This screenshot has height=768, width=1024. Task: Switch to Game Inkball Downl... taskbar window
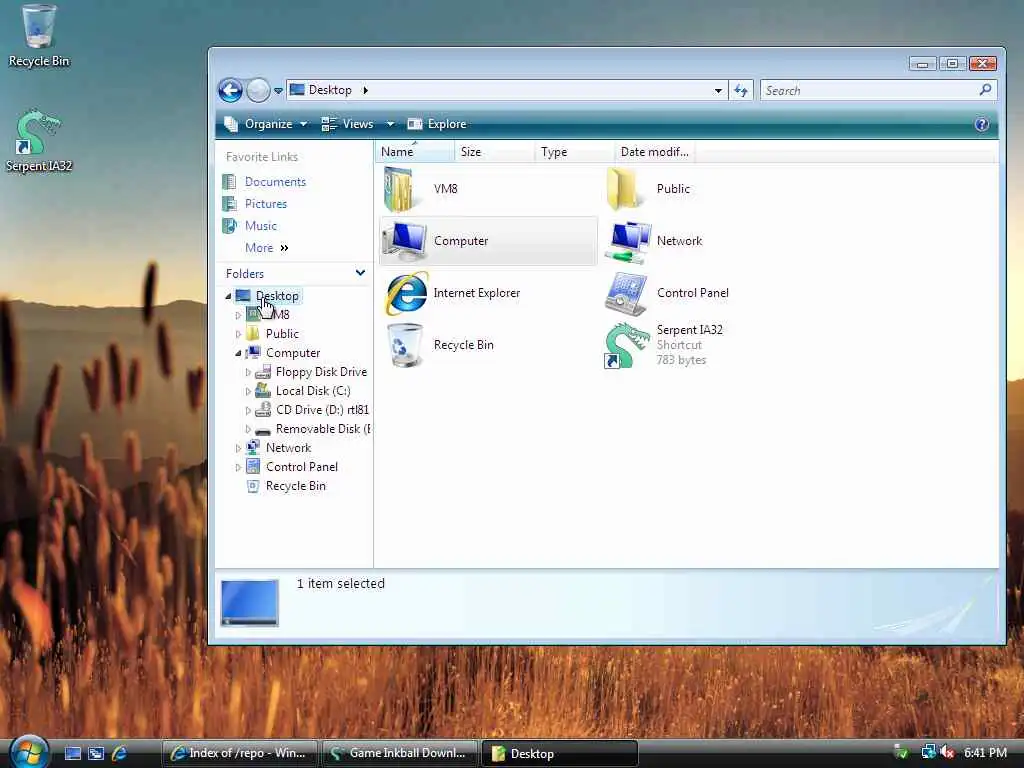point(399,753)
